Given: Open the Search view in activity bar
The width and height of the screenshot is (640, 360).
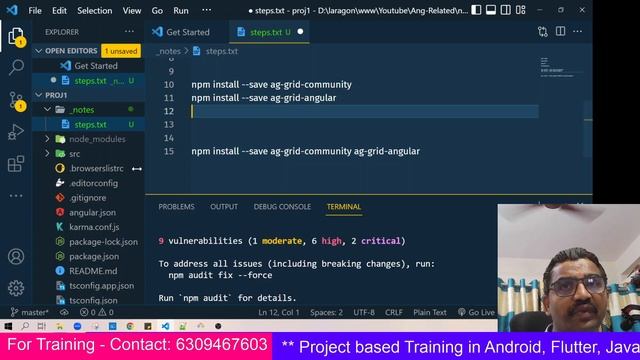Looking at the screenshot, I should coord(16,67).
